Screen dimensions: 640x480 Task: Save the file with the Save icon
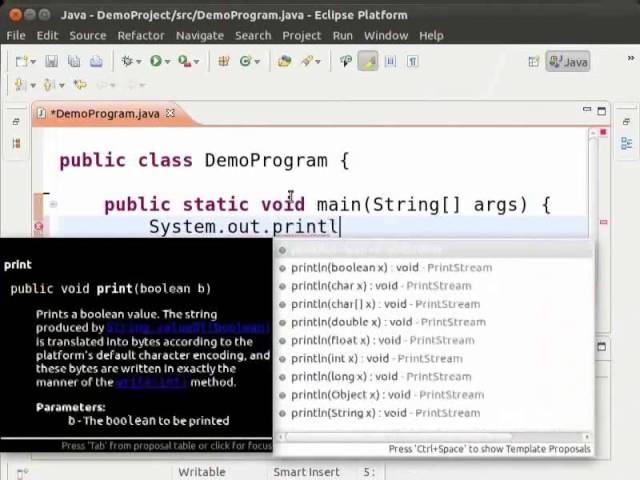click(x=51, y=61)
